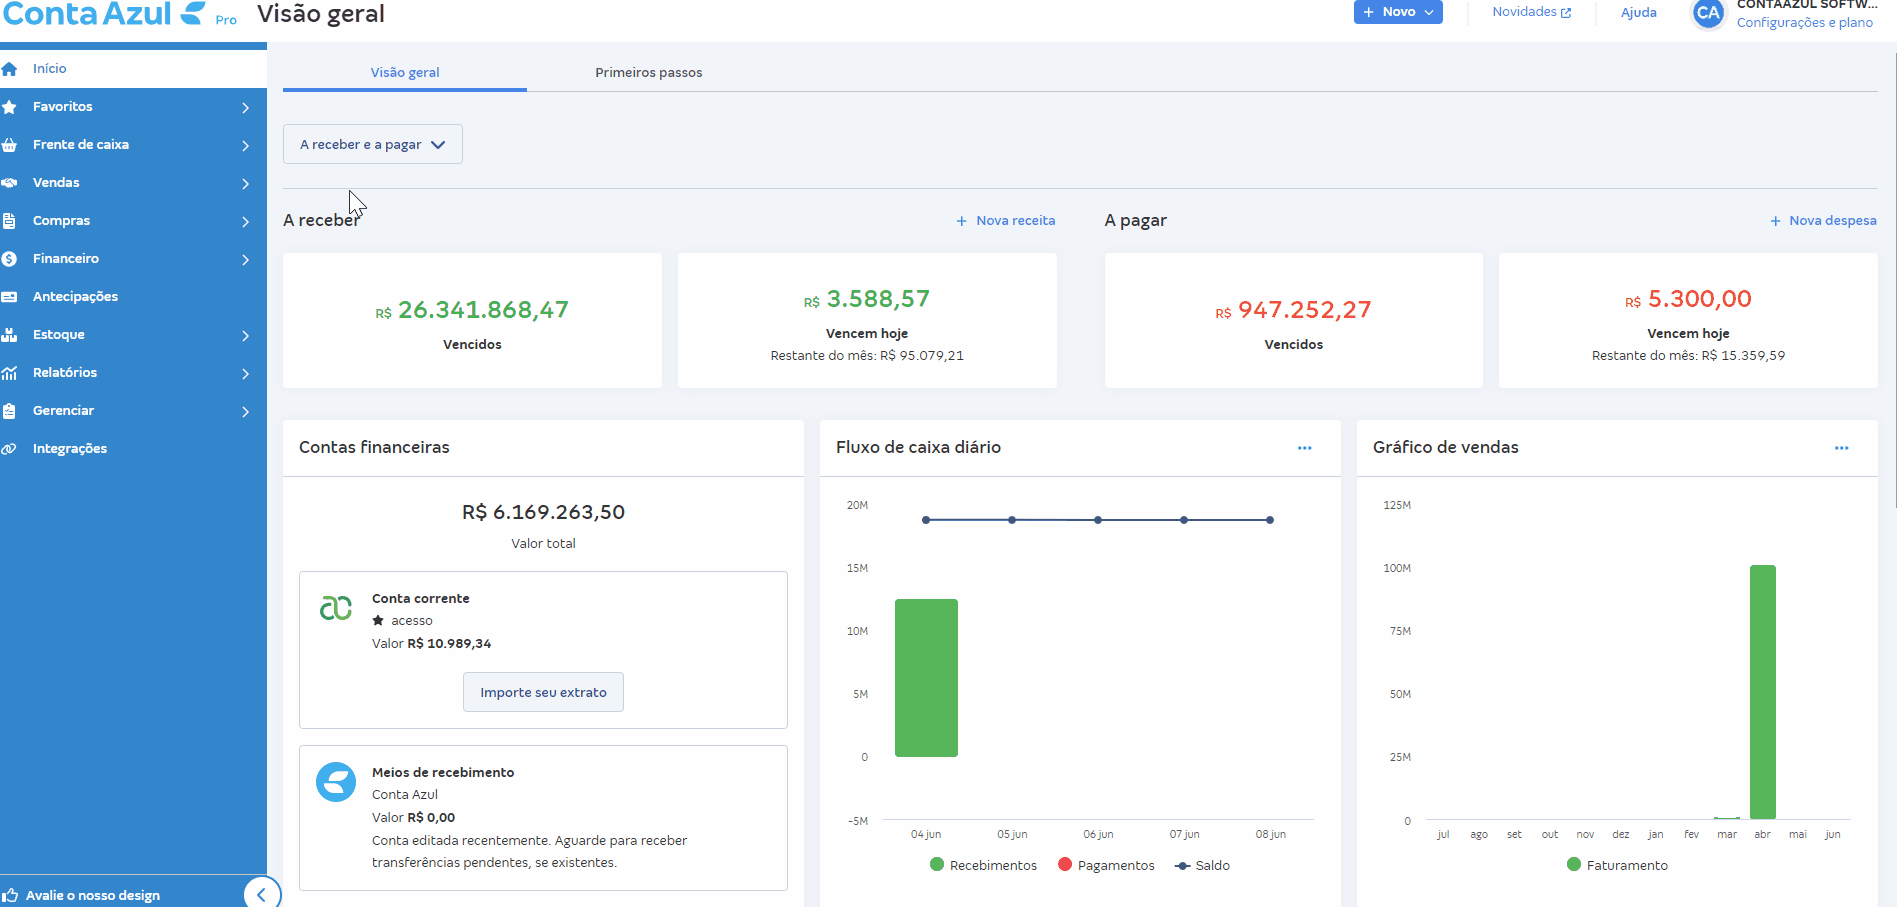Collapse the sidebar with the arrow button
Screen dimensions: 1897x907
coord(262,894)
